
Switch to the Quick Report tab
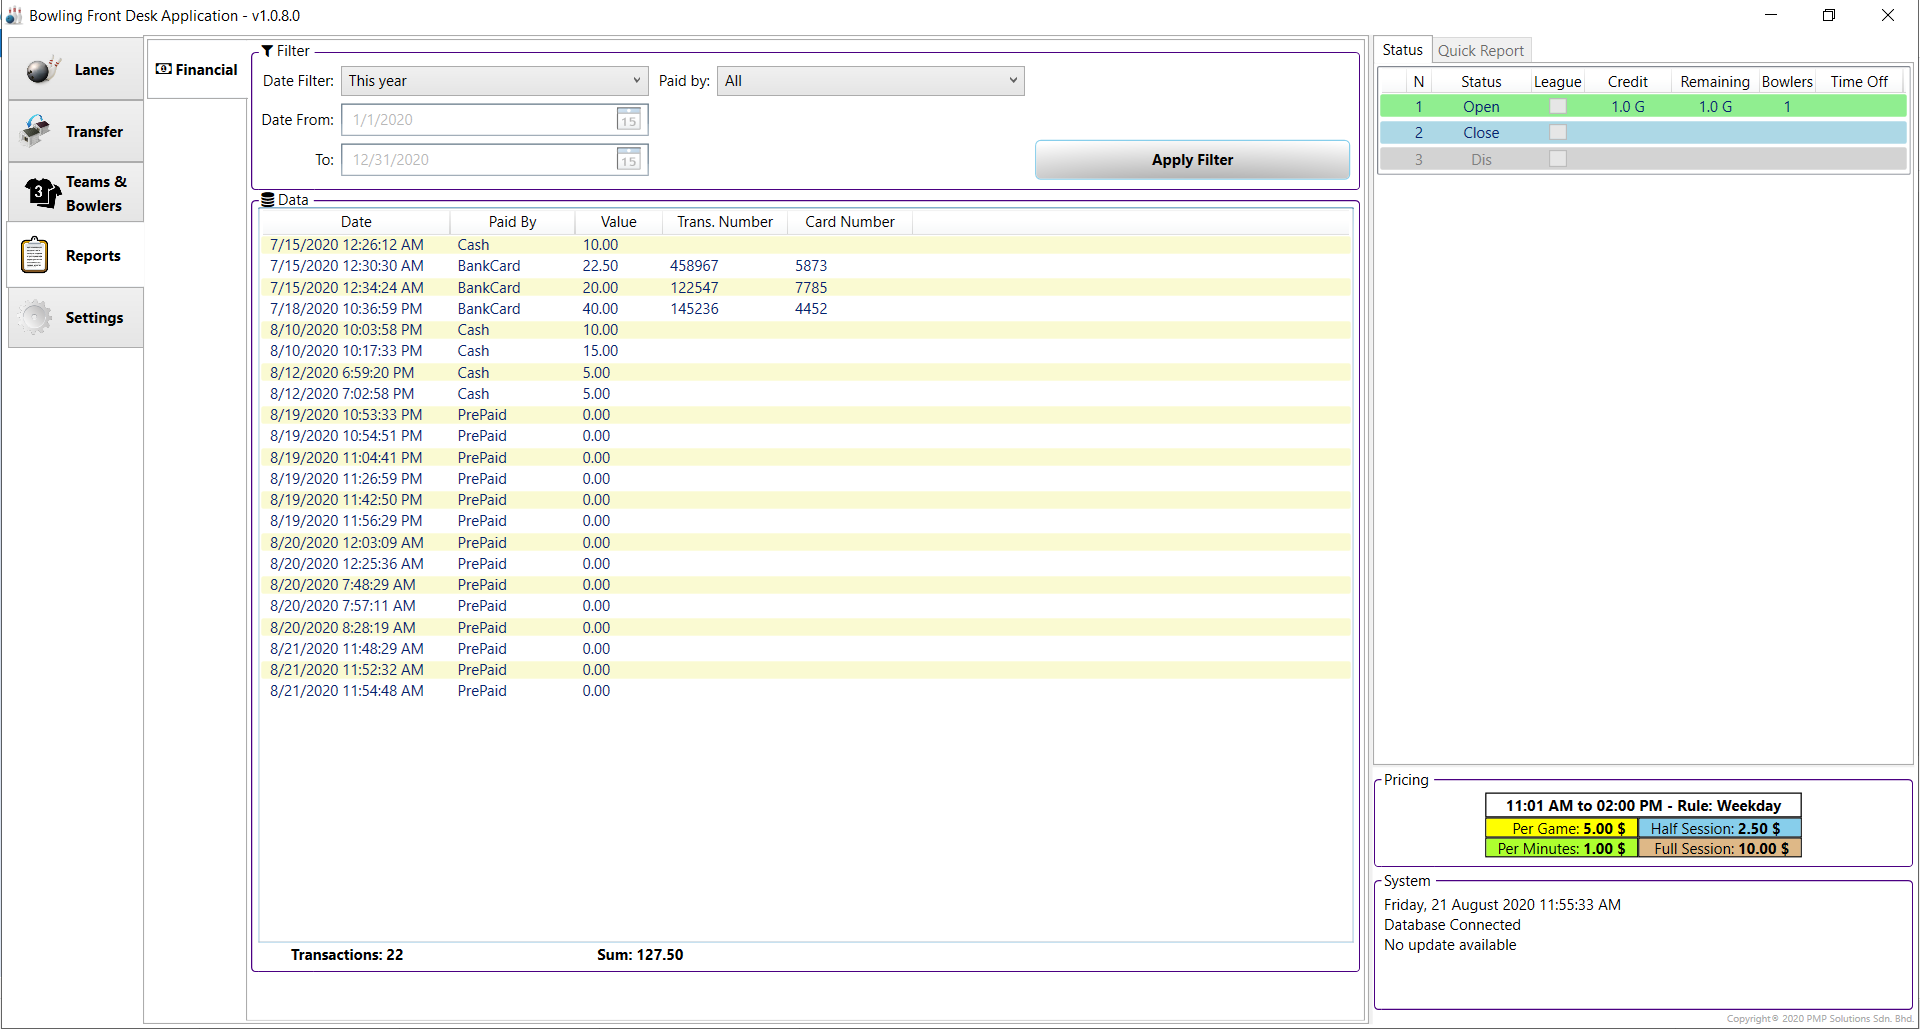[1481, 50]
